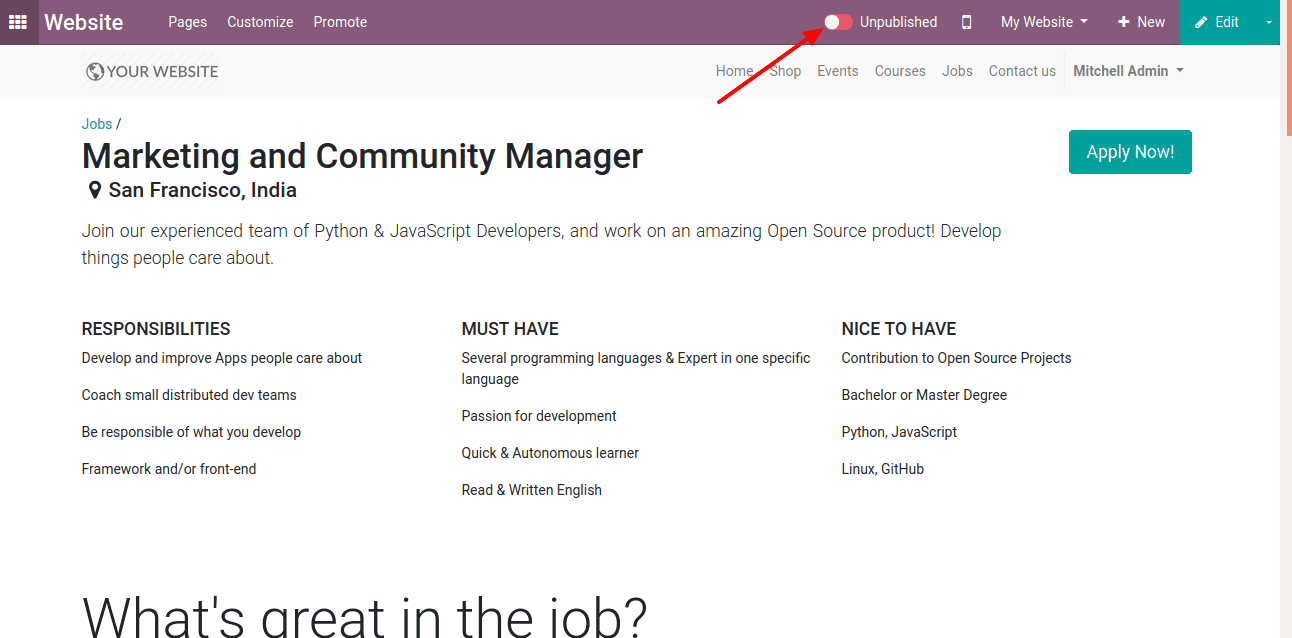Toggle the Unpublished switch to publish
Image resolution: width=1292 pixels, height=638 pixels.
838,22
